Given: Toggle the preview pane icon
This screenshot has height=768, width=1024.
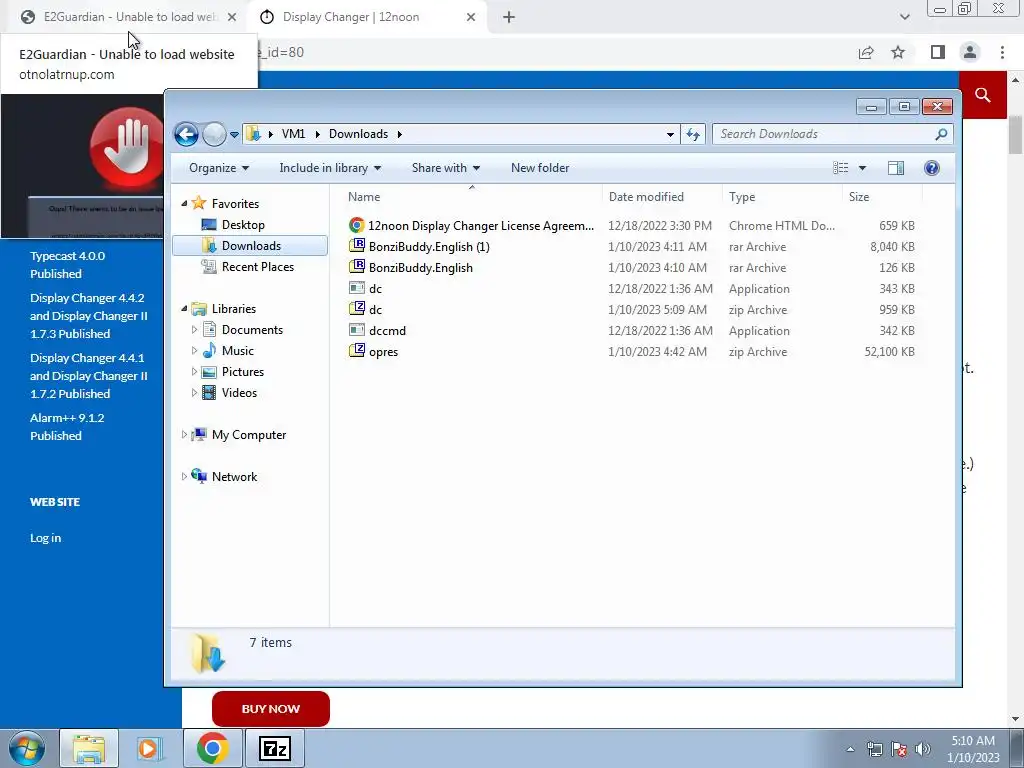Looking at the screenshot, I should point(896,168).
